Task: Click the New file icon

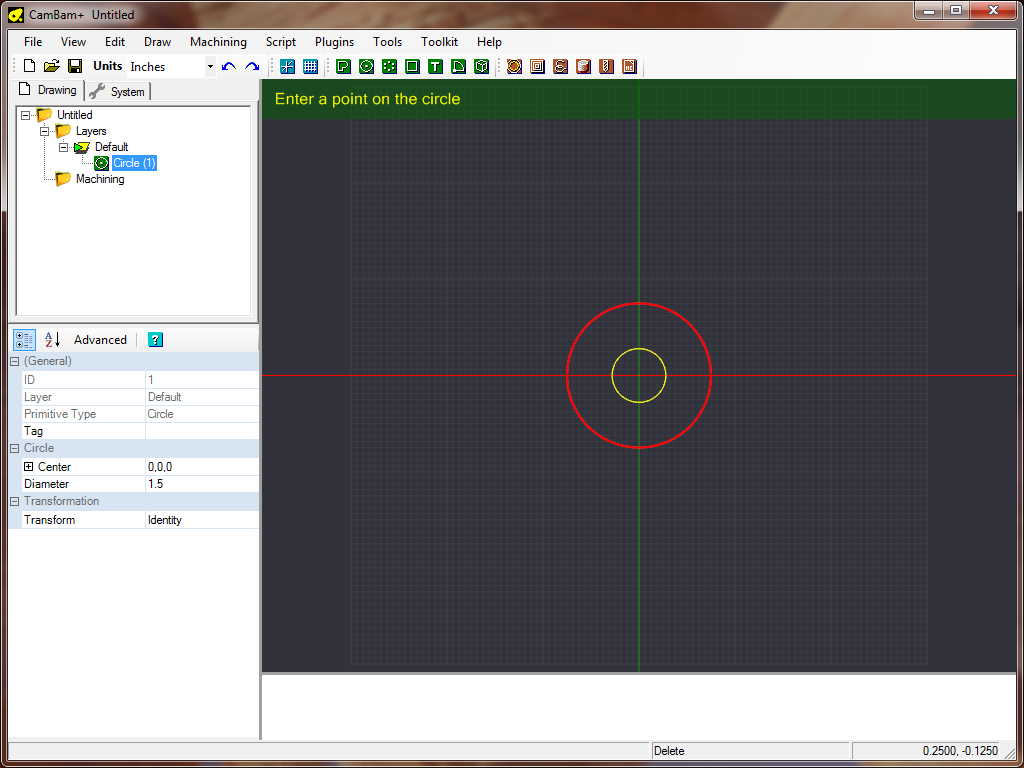Action: 29,66
